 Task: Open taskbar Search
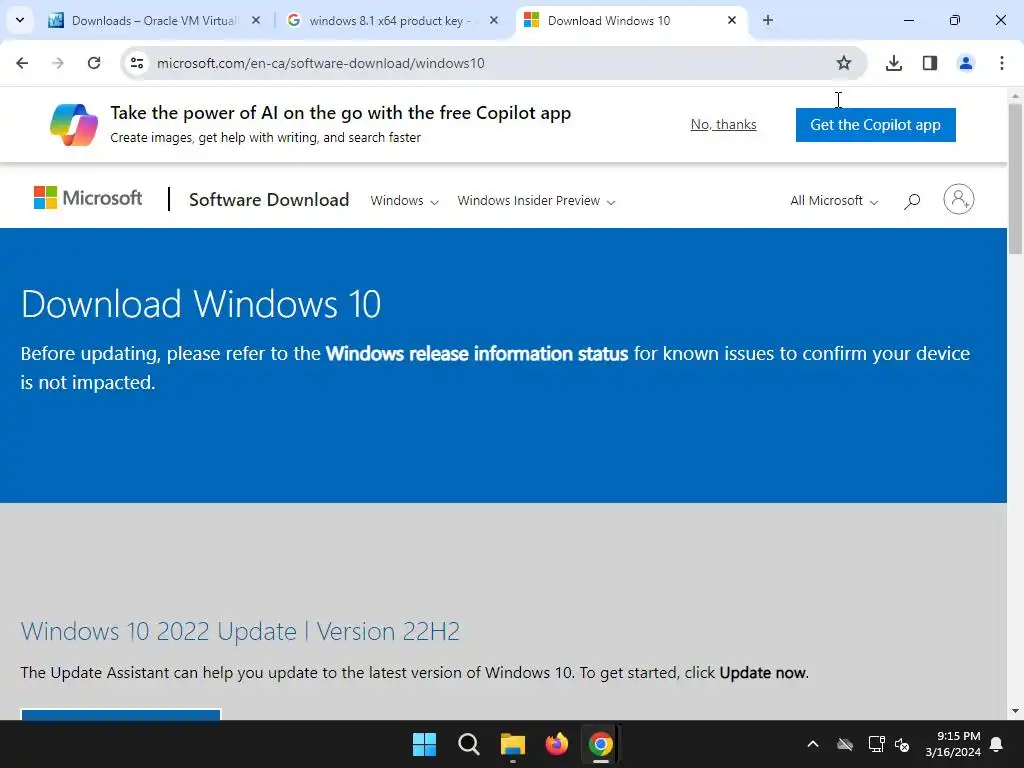[468, 744]
